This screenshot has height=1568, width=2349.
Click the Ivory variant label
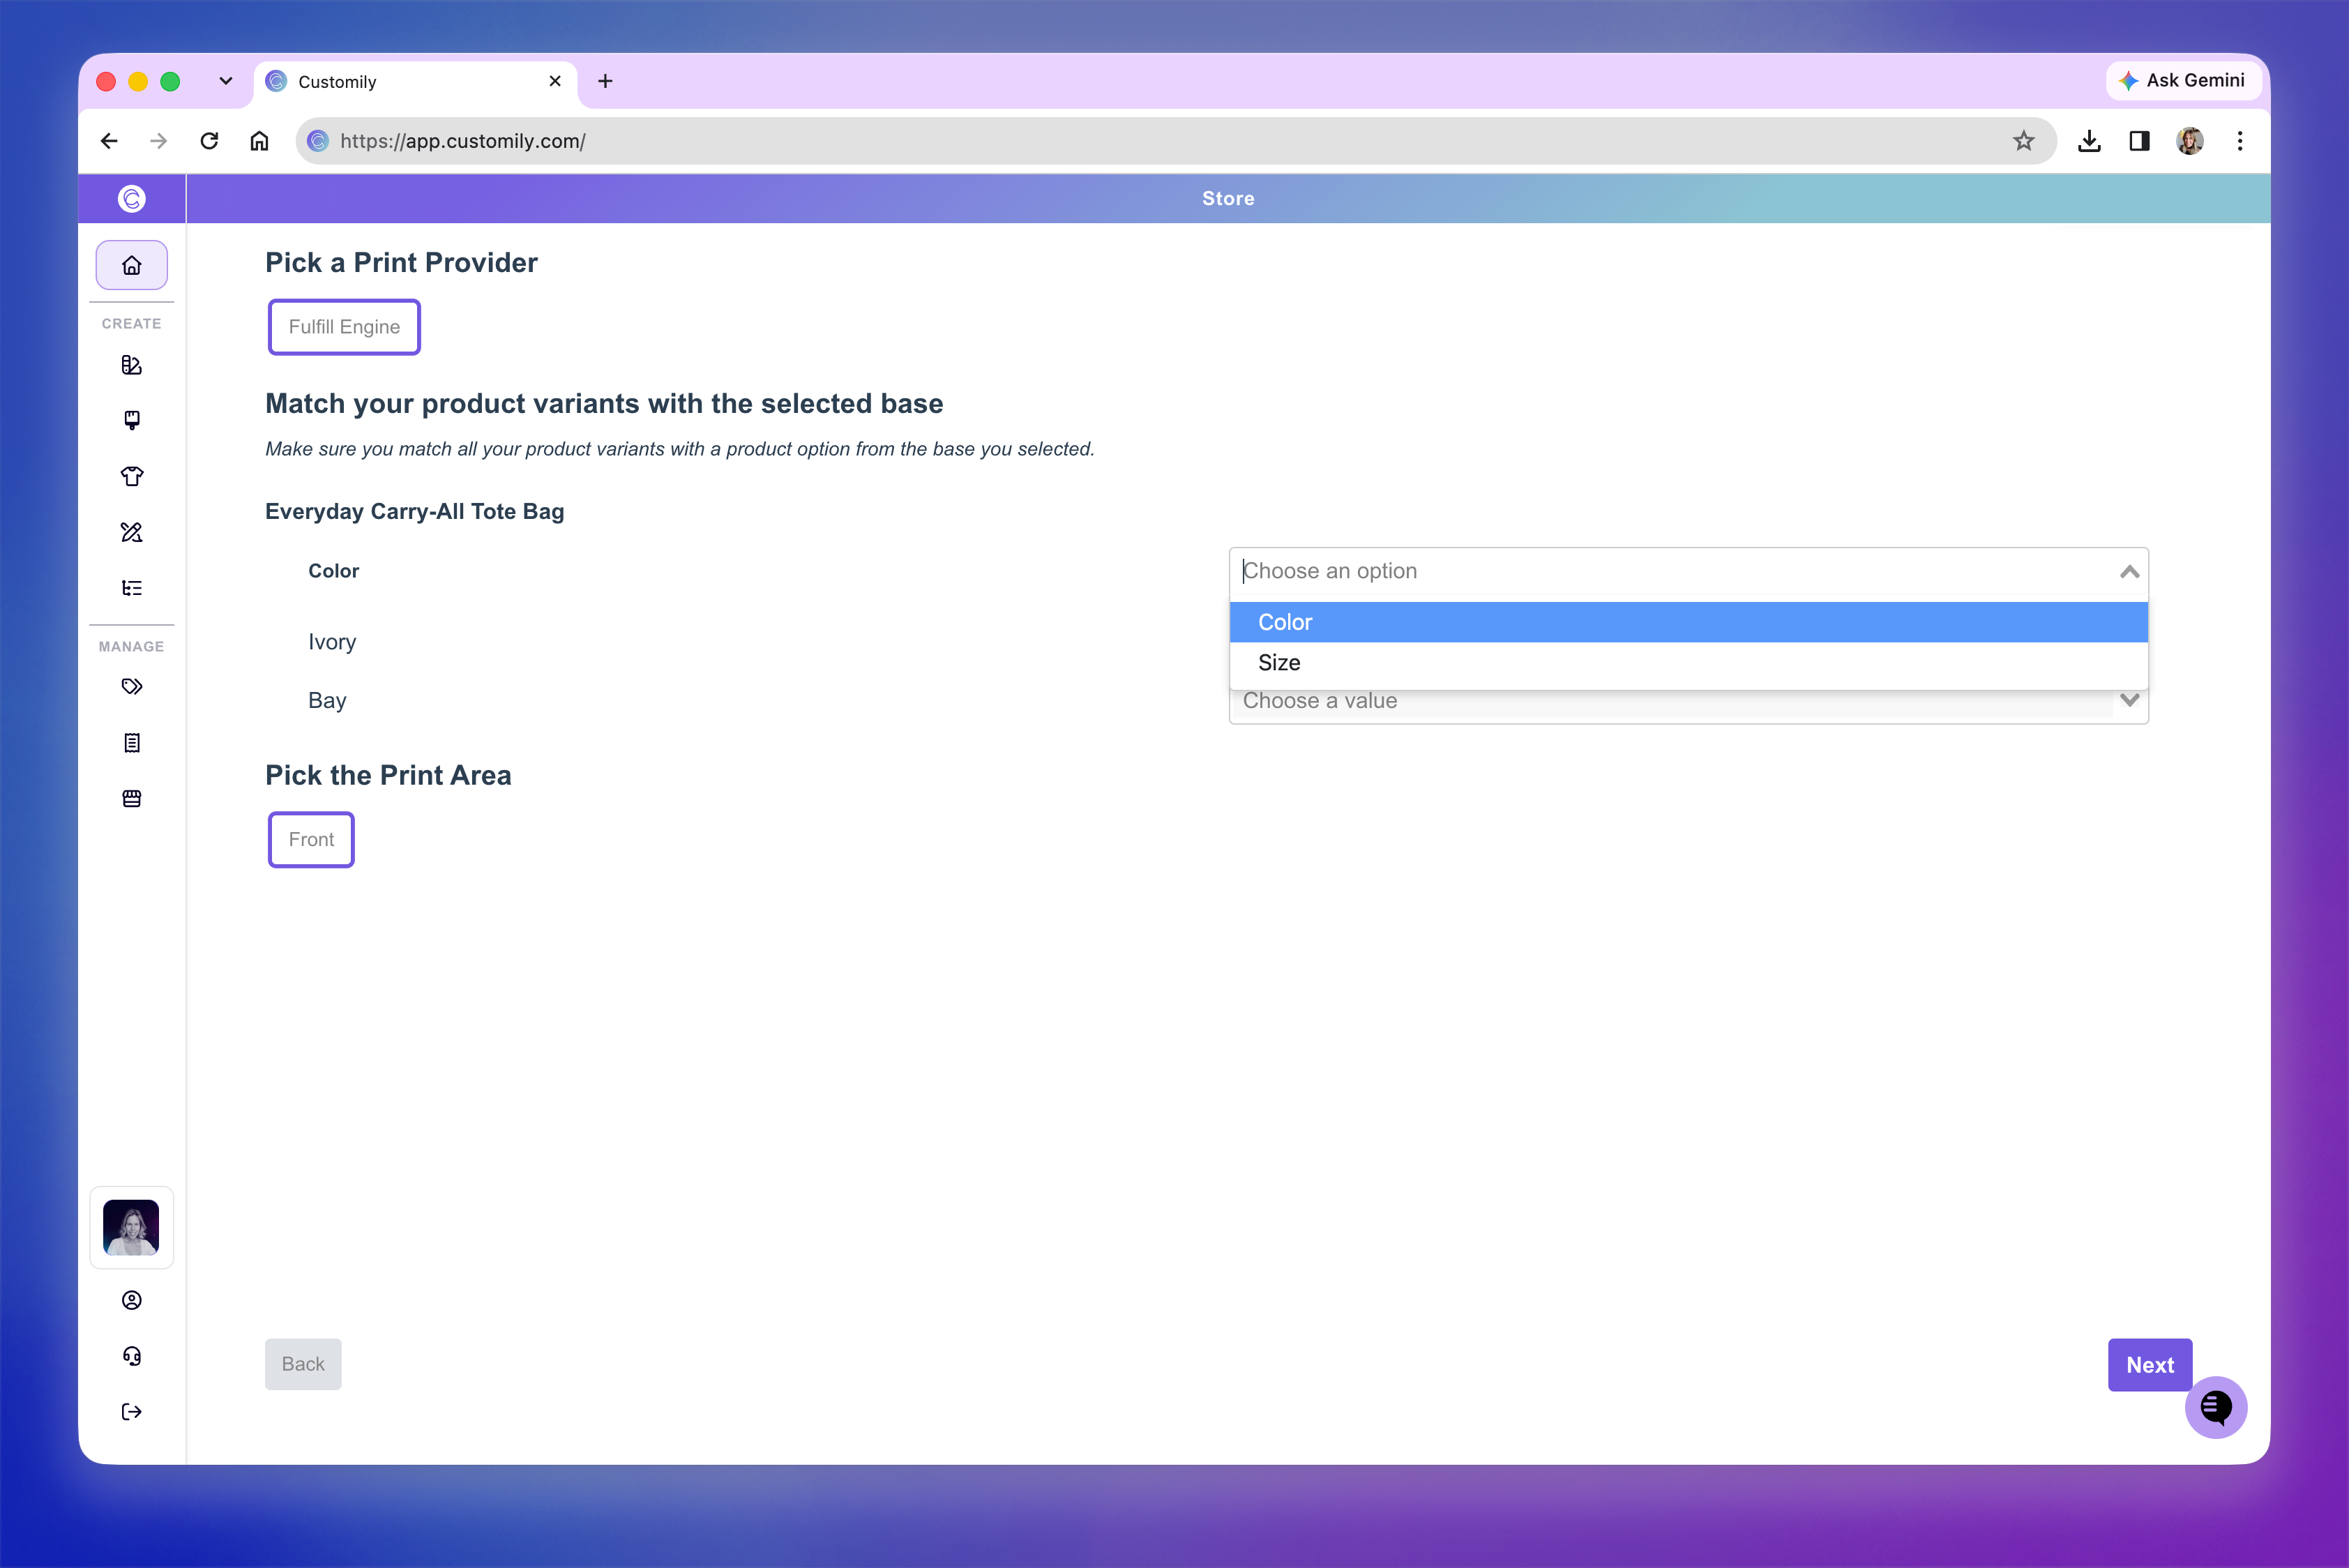tap(332, 642)
